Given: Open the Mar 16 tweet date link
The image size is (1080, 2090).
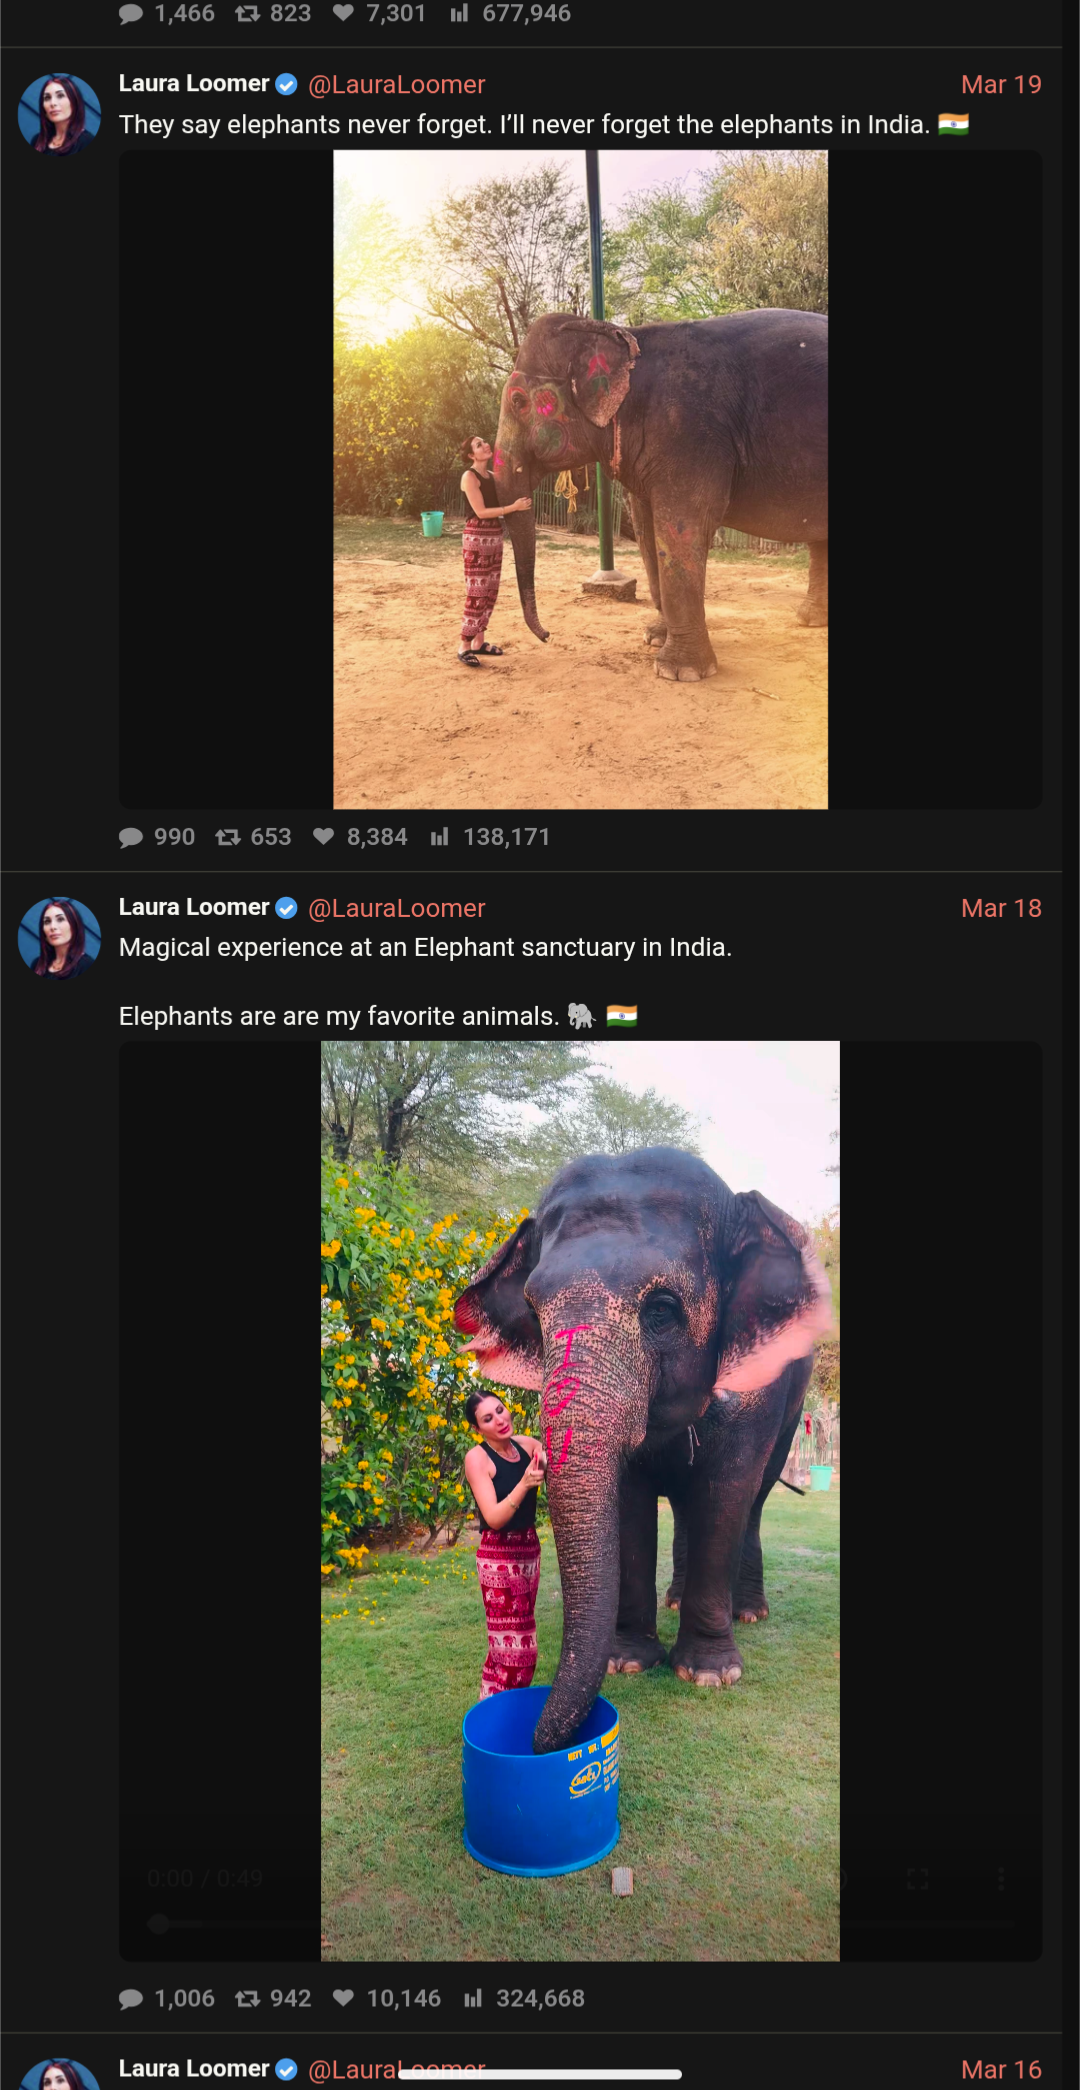Looking at the screenshot, I should 1000,2069.
